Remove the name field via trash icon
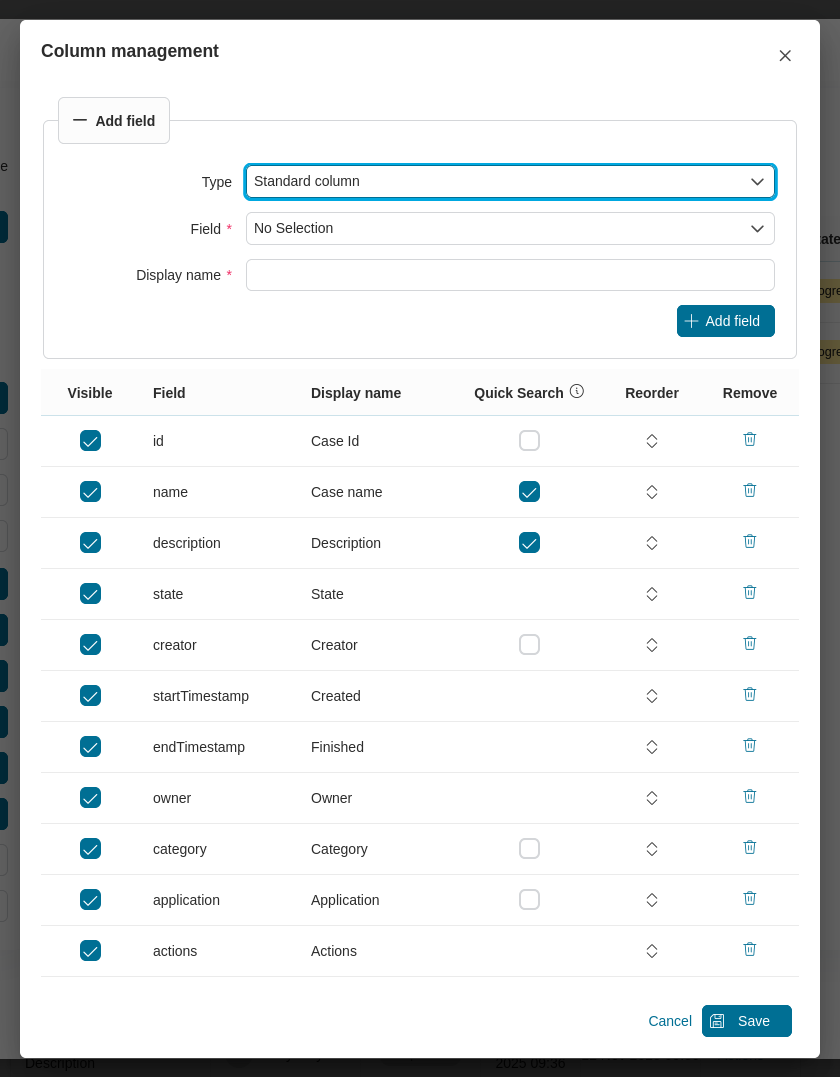The width and height of the screenshot is (840, 1077). point(750,490)
